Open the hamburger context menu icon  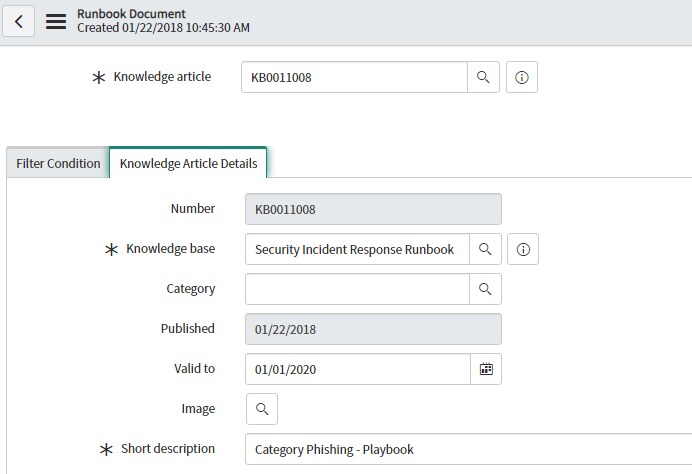tap(56, 21)
